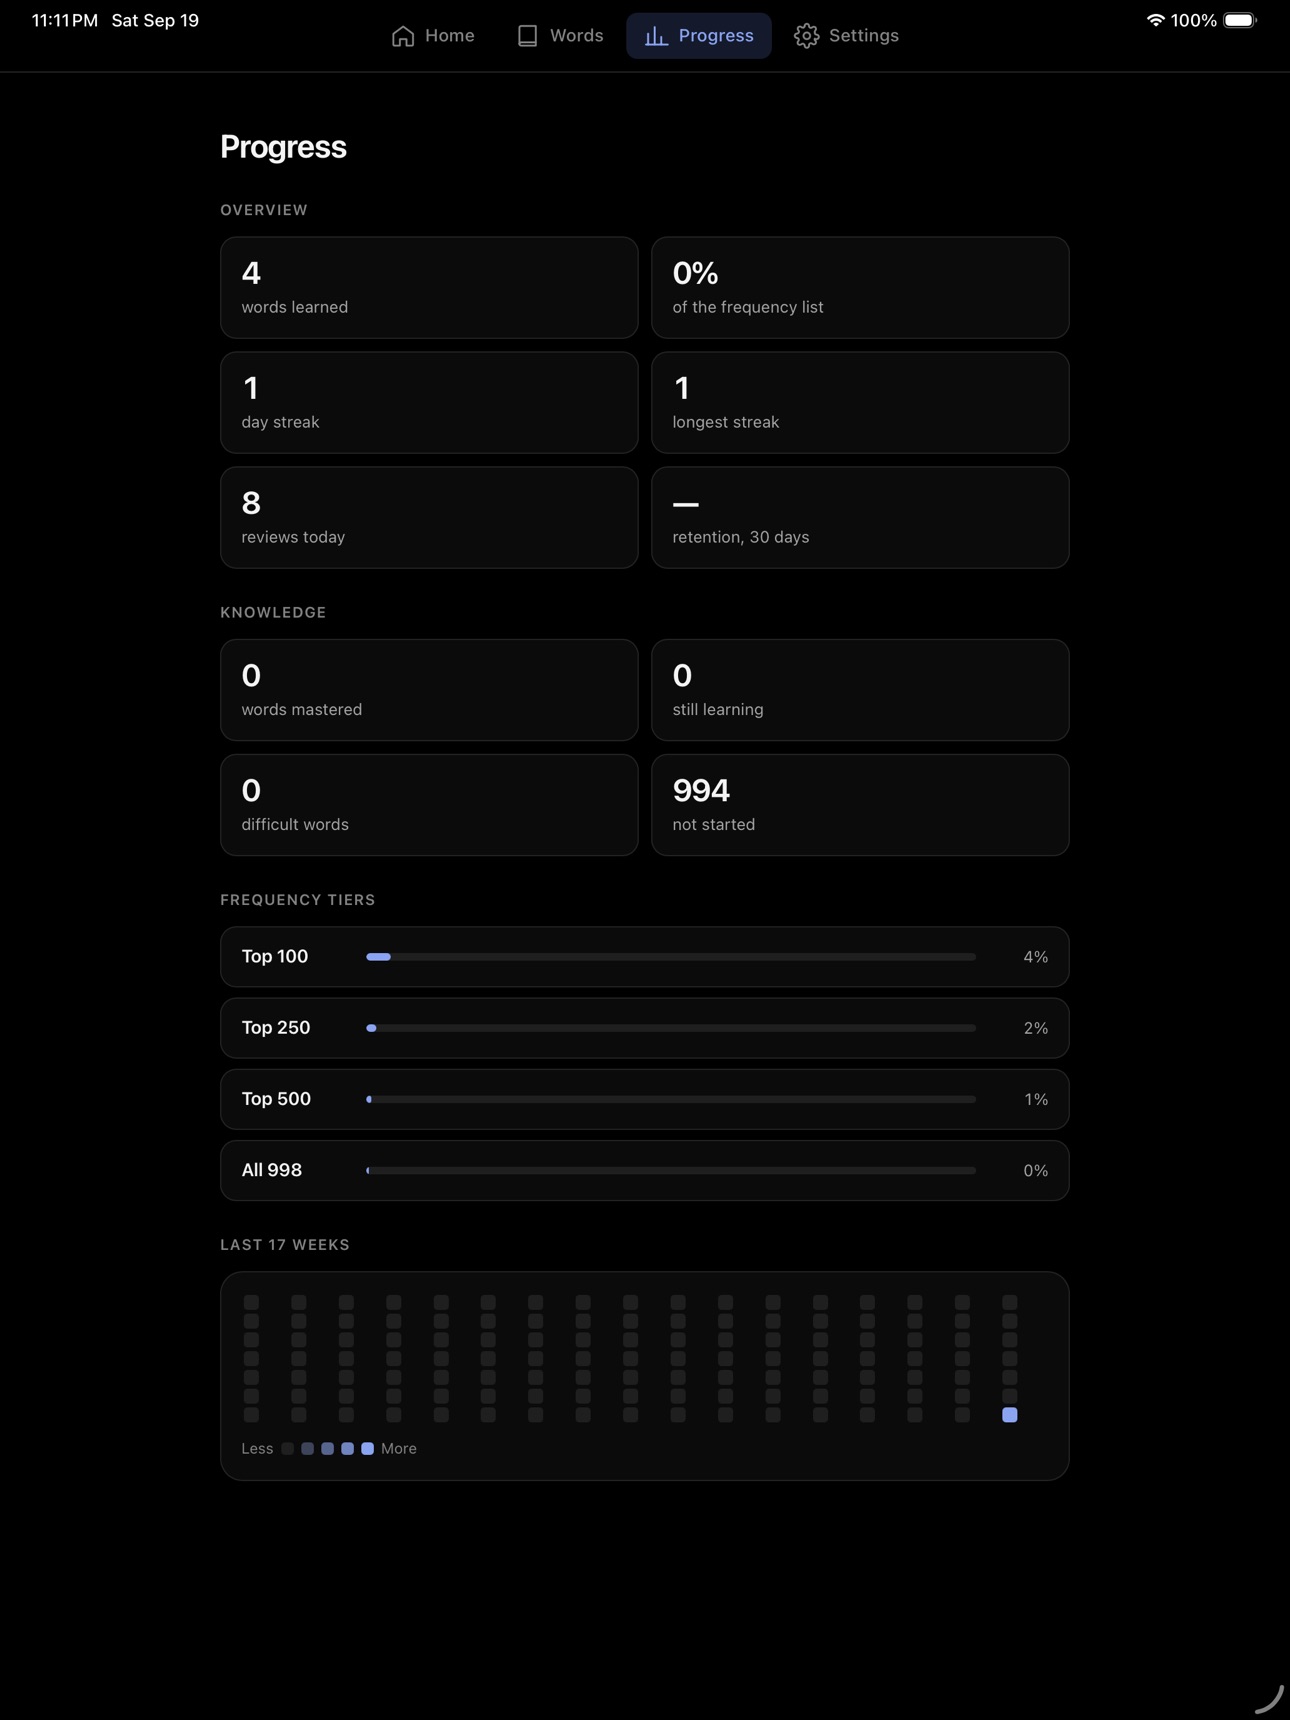Open the "of the frequency list" card
Viewport: 1290px width, 1720px height.
coord(860,288)
